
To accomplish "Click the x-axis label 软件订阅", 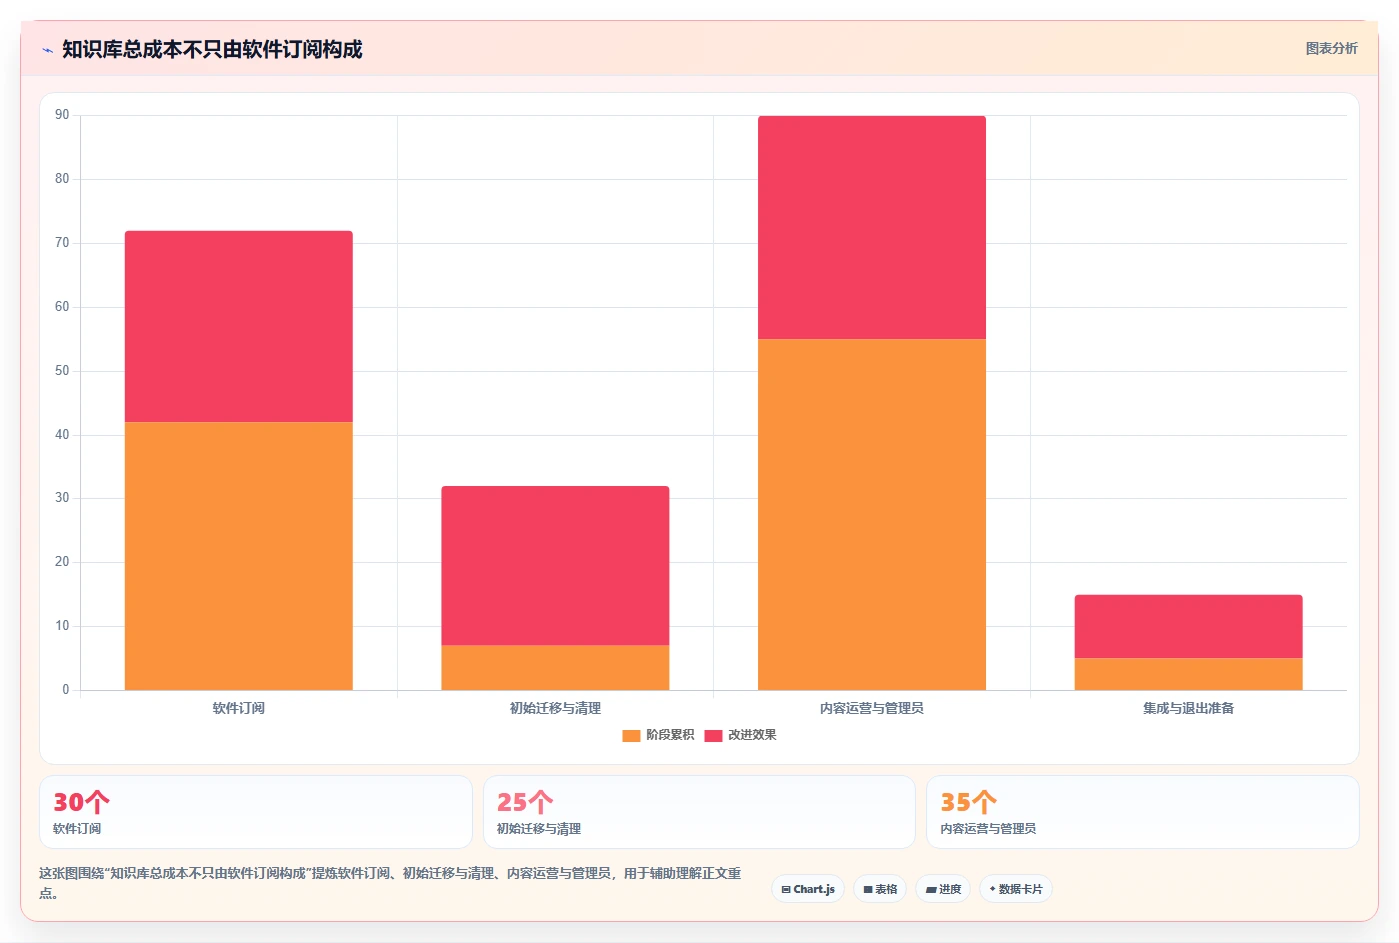I will click(x=239, y=708).
